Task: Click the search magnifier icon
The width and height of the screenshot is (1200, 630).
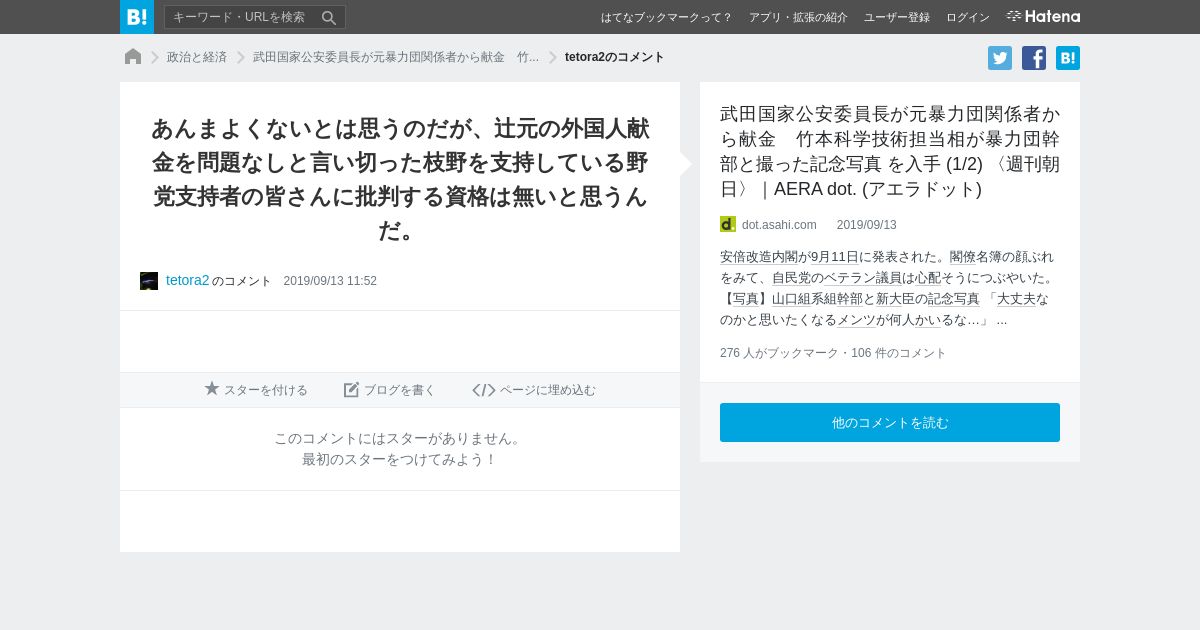Action: [329, 17]
